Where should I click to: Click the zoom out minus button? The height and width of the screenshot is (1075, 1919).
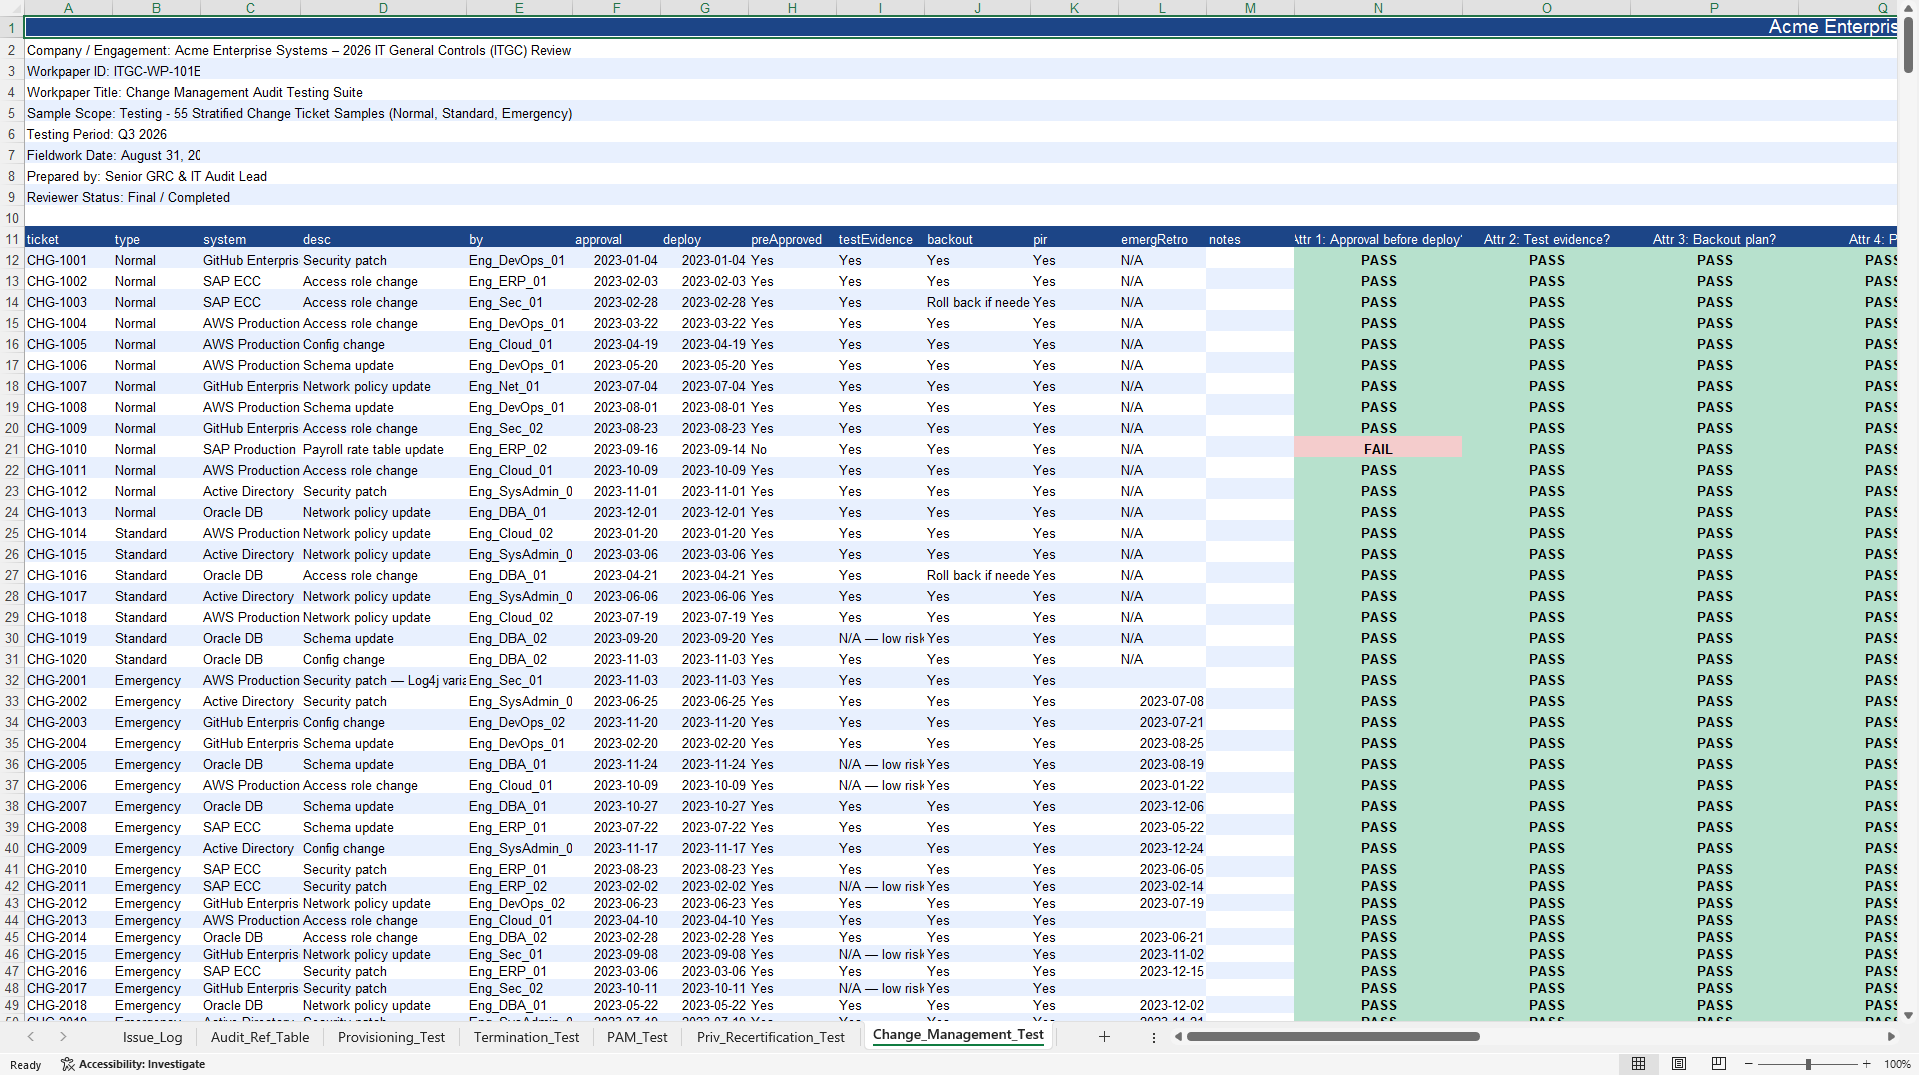[1749, 1064]
